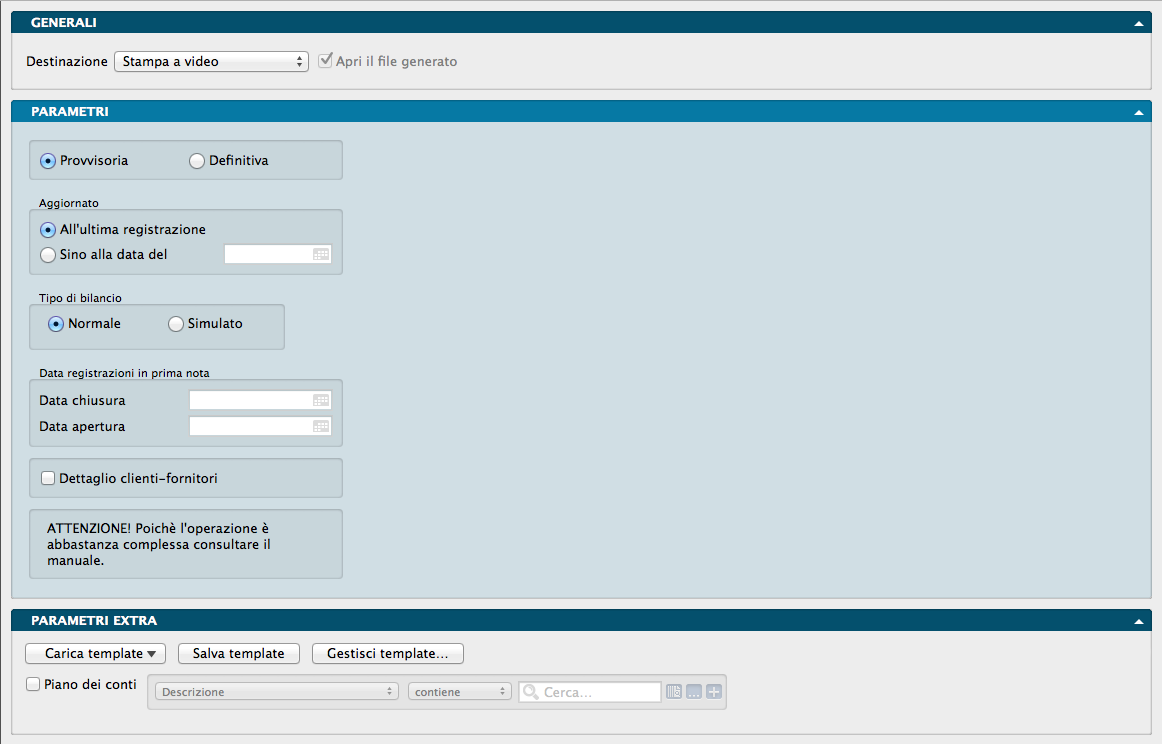Collapse the PARAMETRI section arrow

pos(1138,112)
